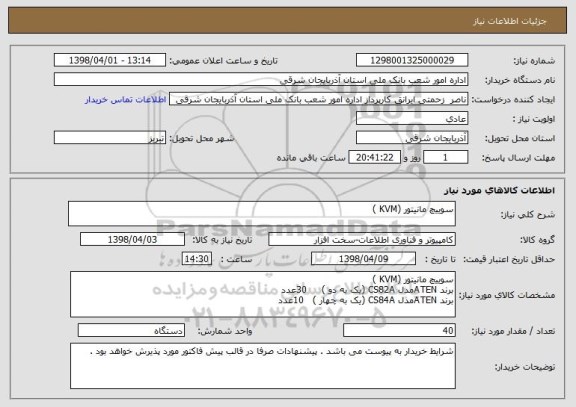
Task: Select the need priority field عادی
Action: tap(412, 119)
